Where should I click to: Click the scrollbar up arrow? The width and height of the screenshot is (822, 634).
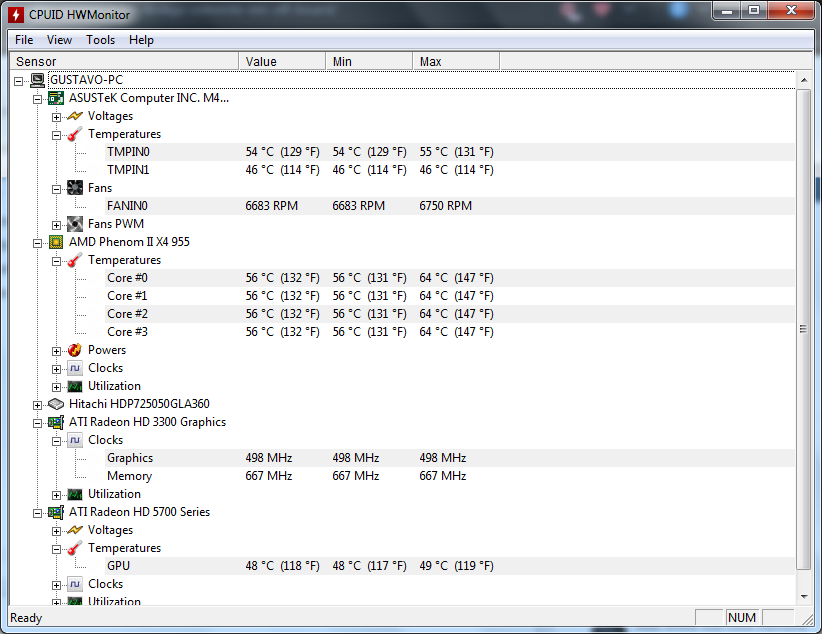[x=804, y=80]
